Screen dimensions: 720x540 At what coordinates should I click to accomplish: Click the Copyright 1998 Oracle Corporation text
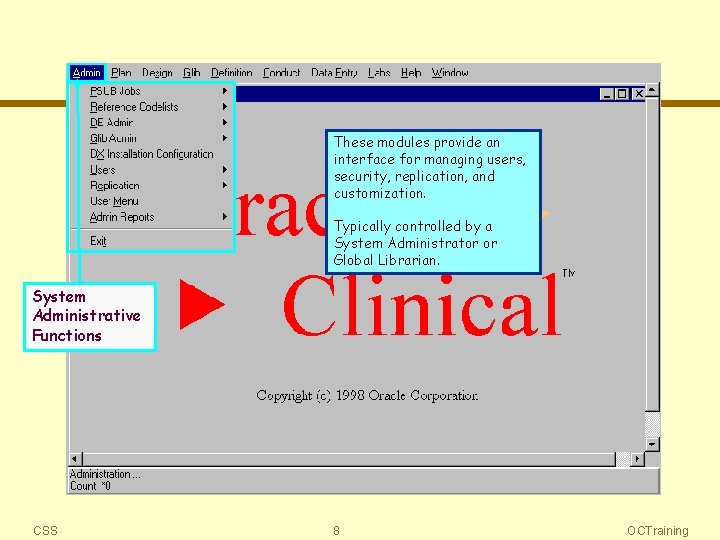[x=367, y=395]
